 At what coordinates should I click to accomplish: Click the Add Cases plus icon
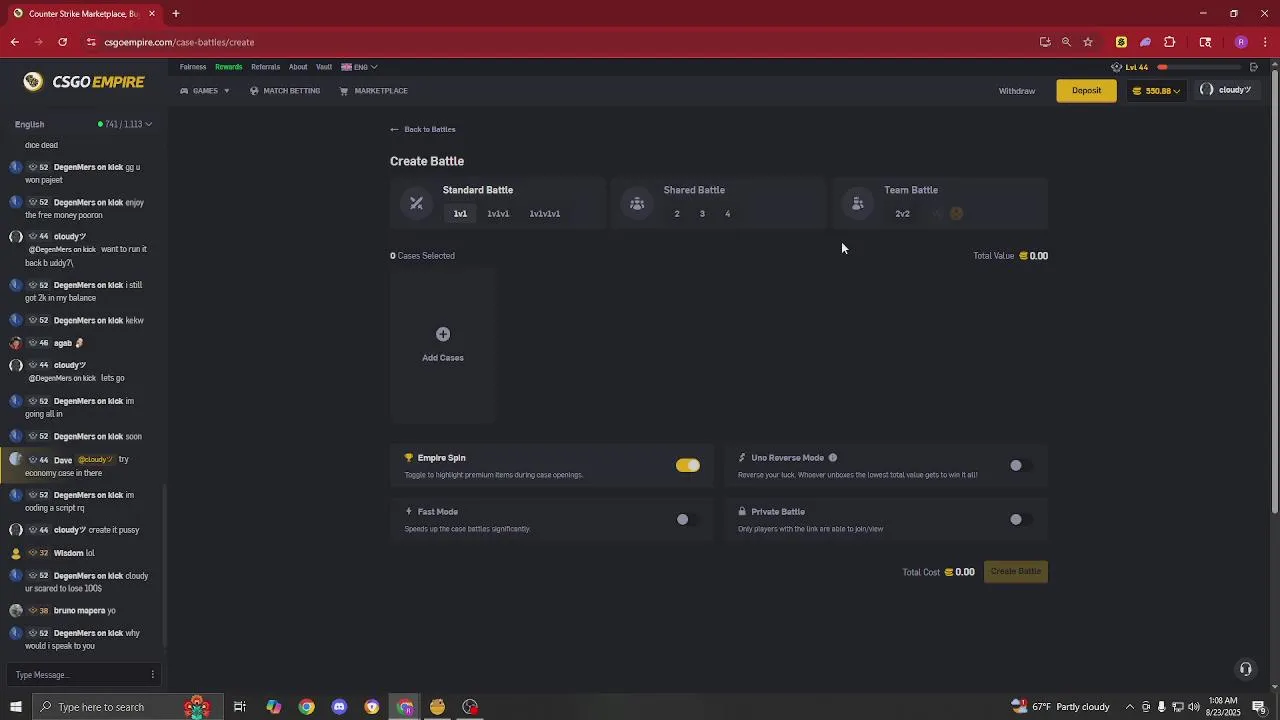[443, 334]
